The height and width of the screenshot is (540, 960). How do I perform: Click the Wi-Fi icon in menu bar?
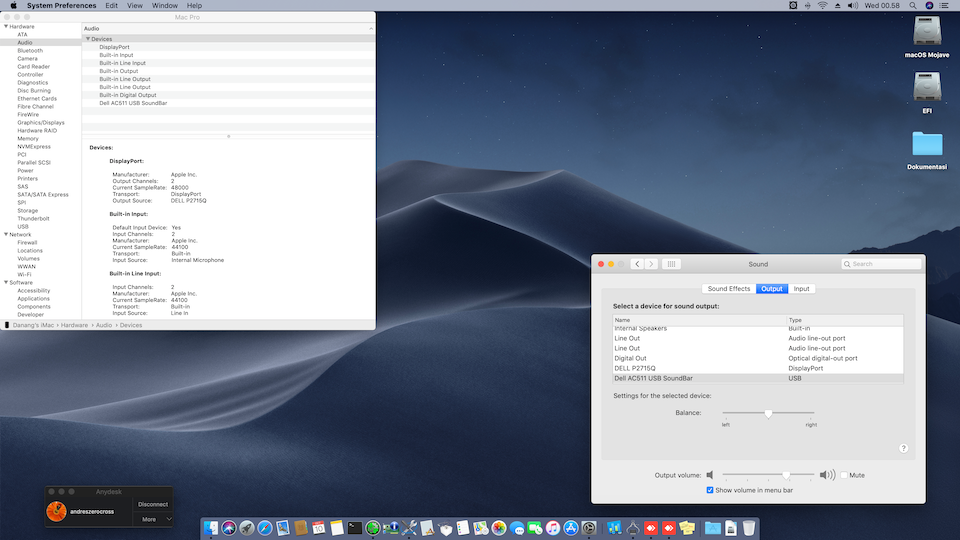(x=822, y=6)
